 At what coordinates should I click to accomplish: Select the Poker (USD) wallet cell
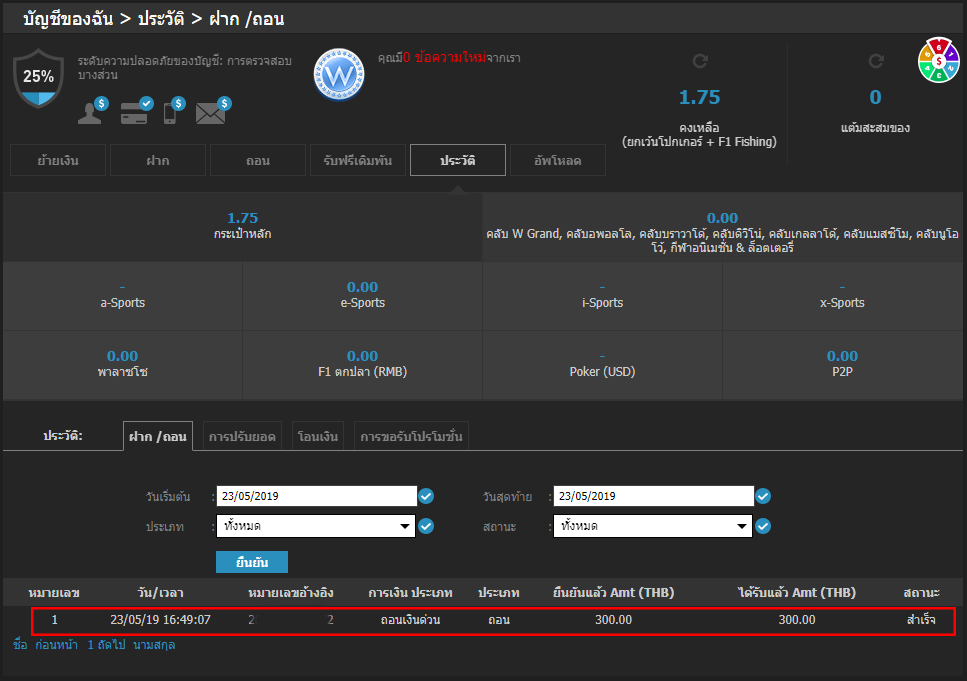pos(603,365)
